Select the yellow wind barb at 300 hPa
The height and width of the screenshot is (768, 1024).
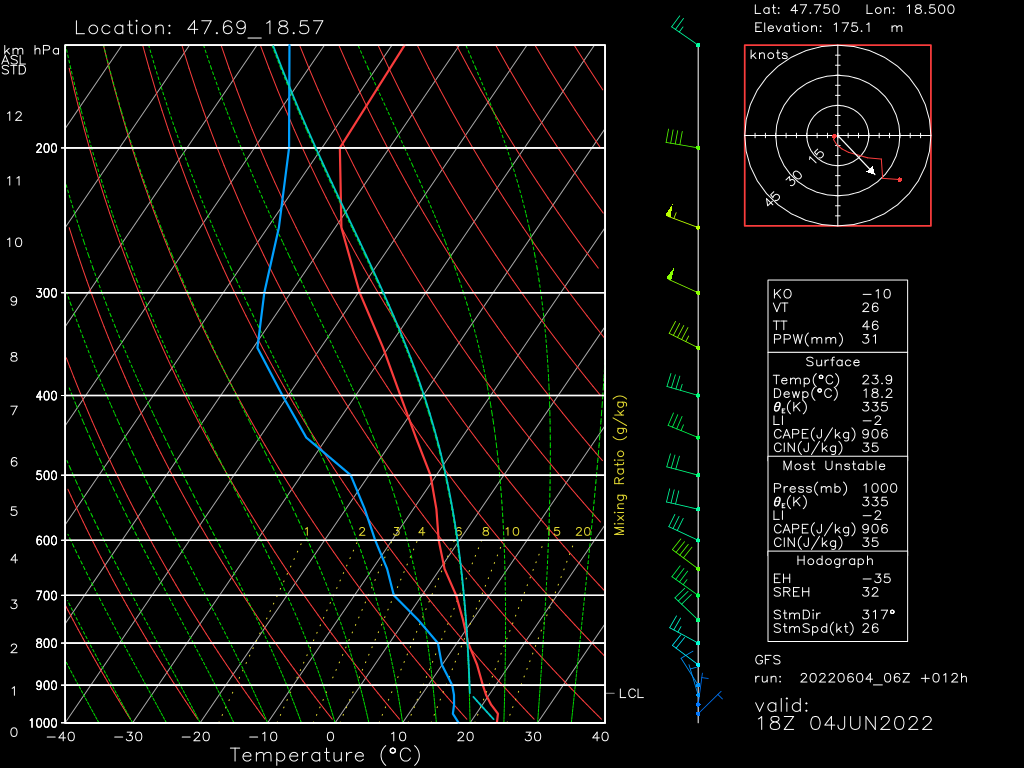680,283
